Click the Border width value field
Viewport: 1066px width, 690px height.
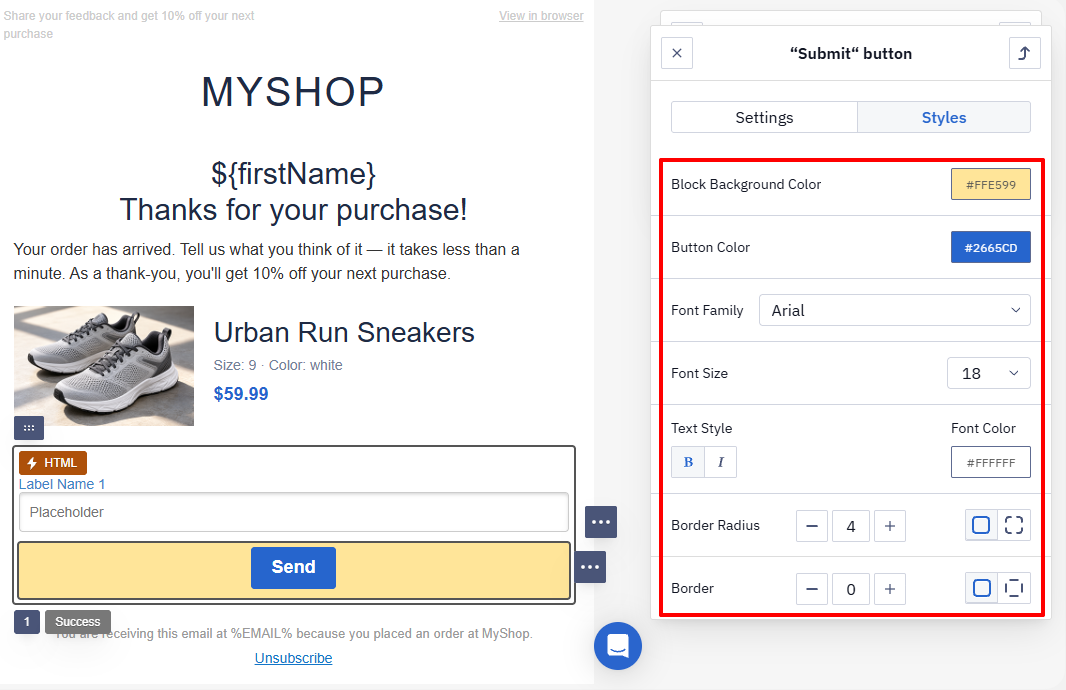coord(850,589)
